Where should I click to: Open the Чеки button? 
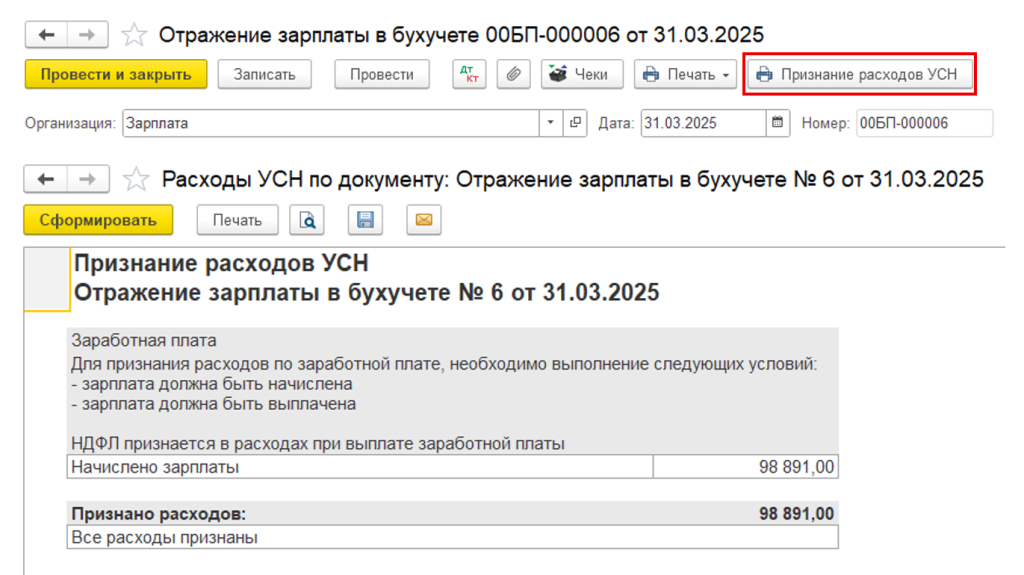582,74
